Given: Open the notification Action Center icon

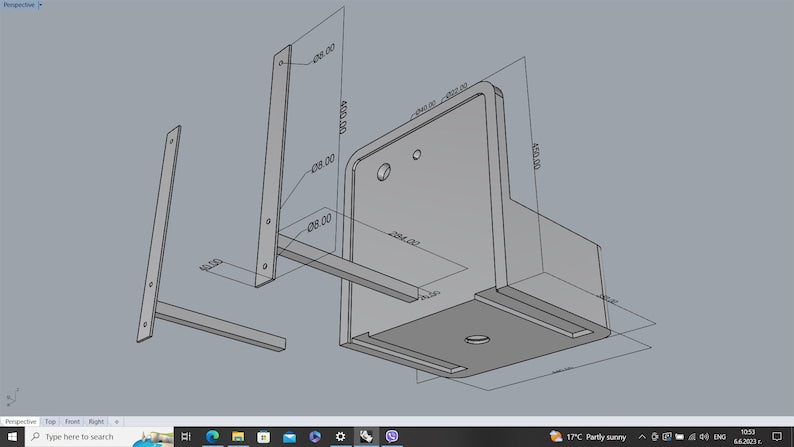Looking at the screenshot, I should click(x=777, y=436).
